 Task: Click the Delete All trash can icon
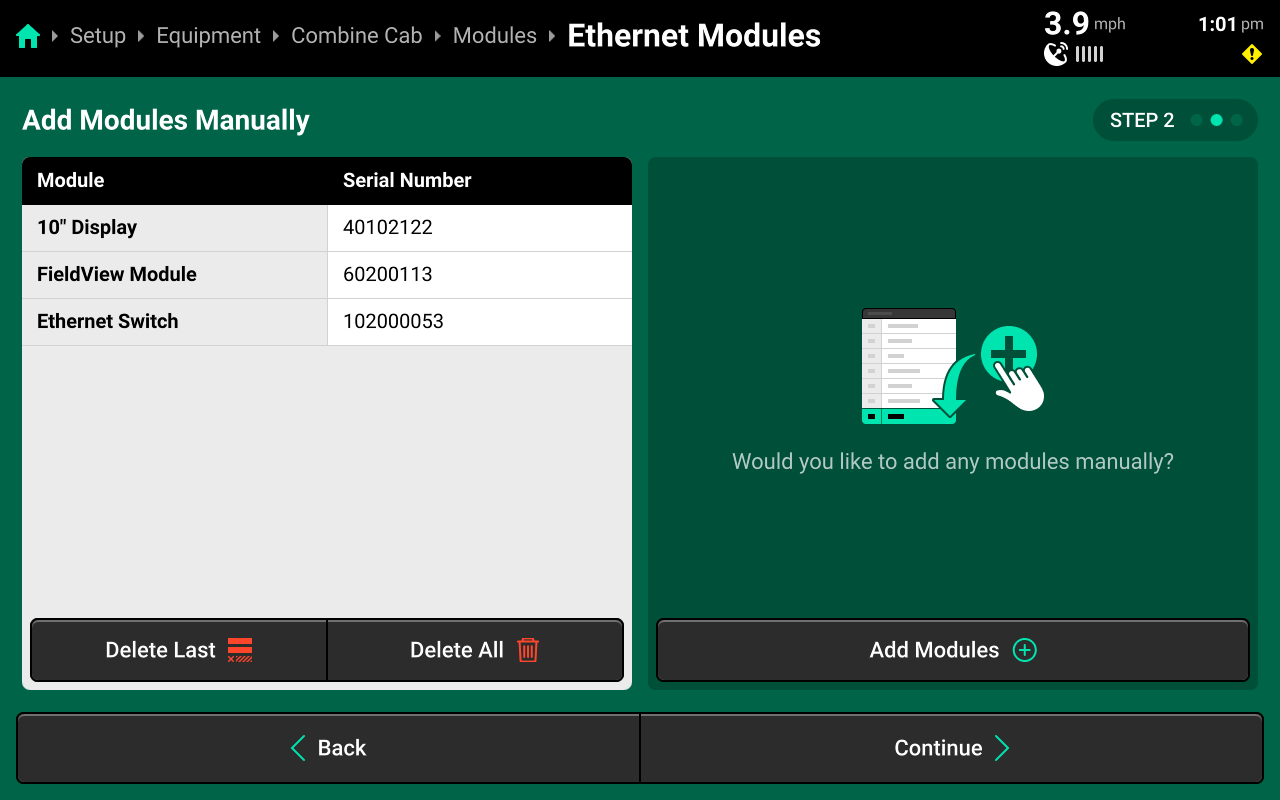(528, 650)
